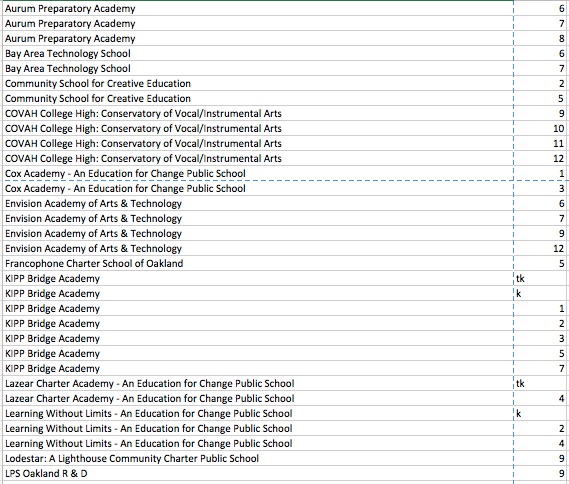Select the LPS Oakland R & D cell
The width and height of the screenshot is (569, 484).
click(x=257, y=473)
